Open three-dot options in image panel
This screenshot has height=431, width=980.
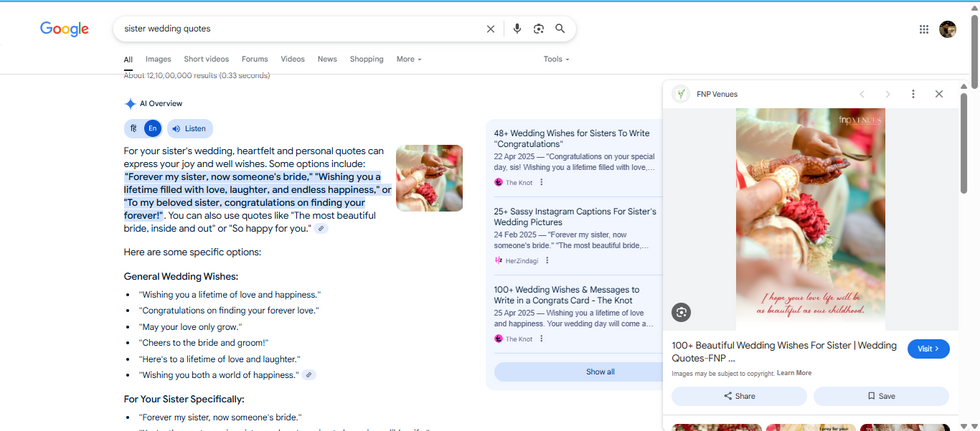tap(913, 94)
